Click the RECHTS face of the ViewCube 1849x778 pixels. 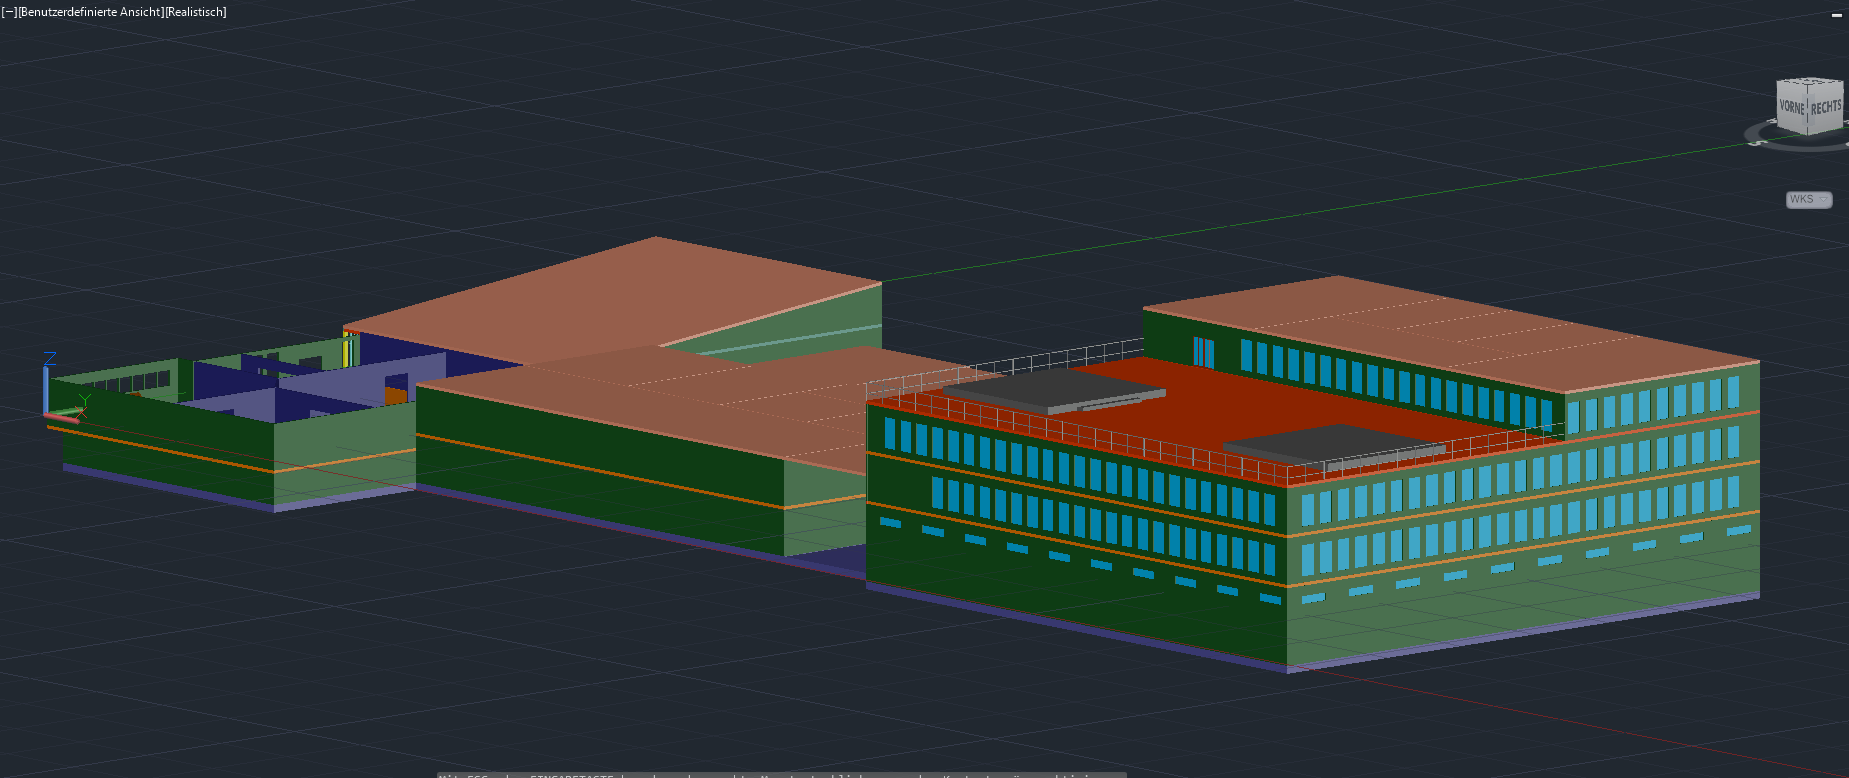[x=1825, y=108]
